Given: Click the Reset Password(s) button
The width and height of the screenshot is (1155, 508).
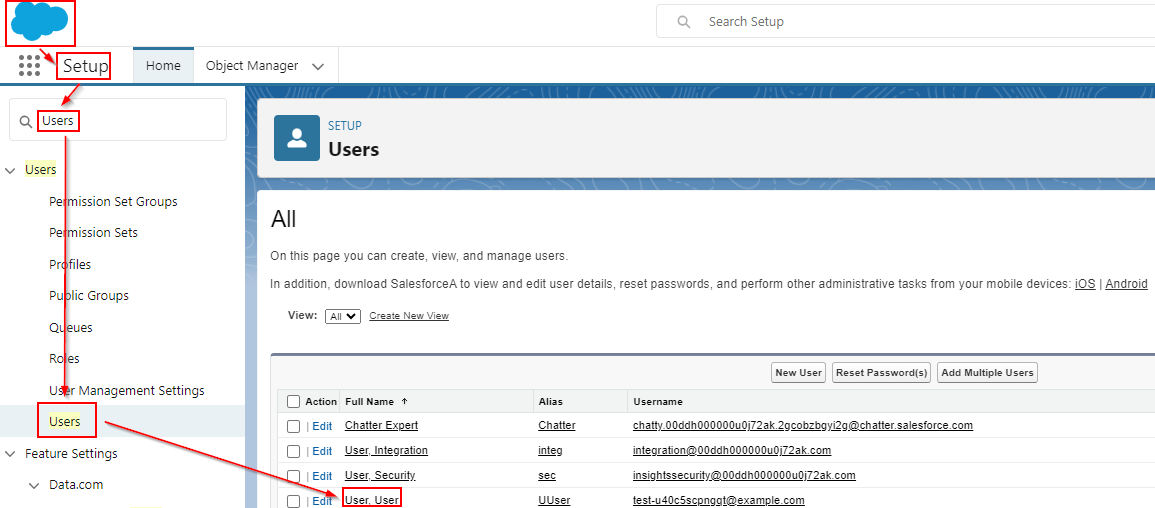Looking at the screenshot, I should [x=881, y=373].
